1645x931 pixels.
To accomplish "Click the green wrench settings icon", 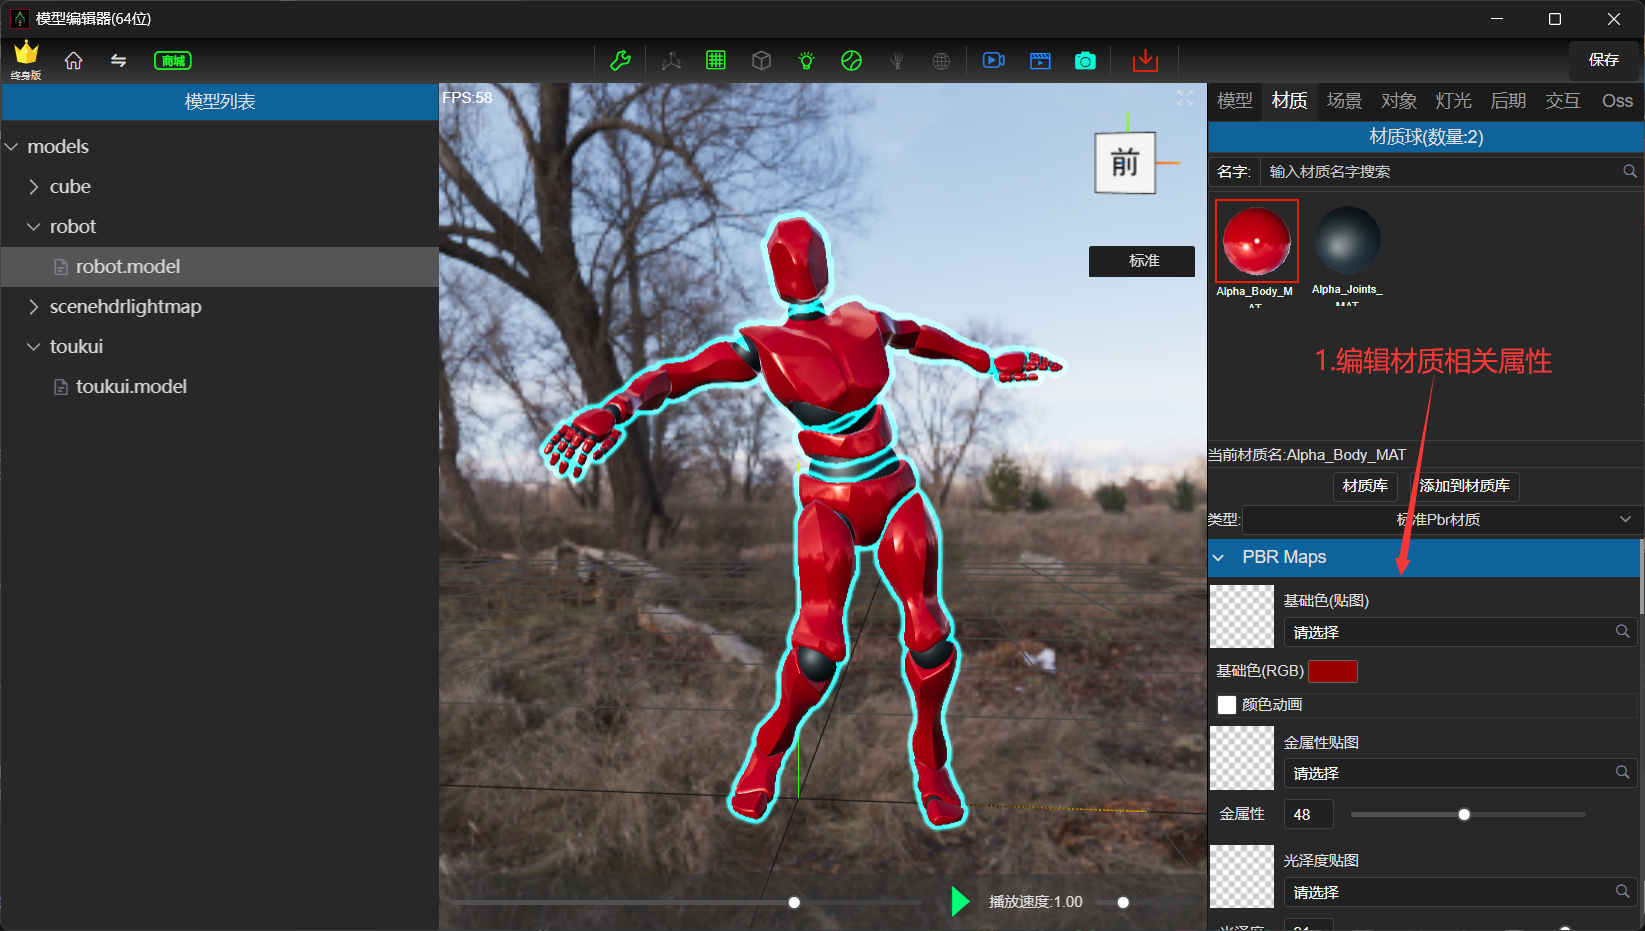I will [x=620, y=61].
